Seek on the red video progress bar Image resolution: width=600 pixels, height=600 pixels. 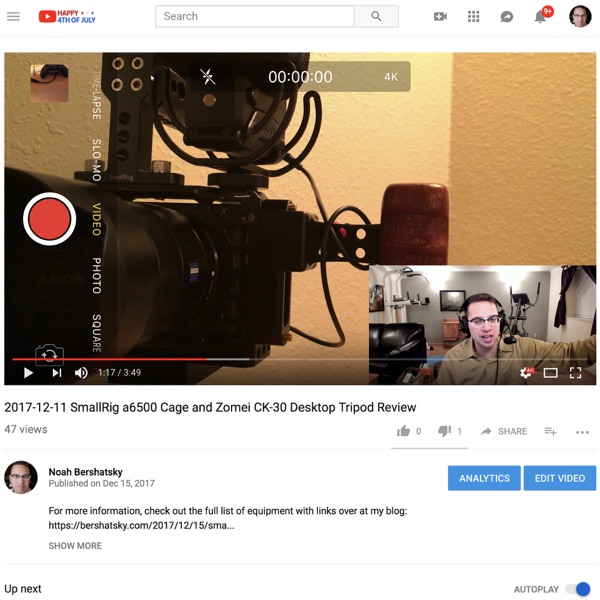coord(300,359)
